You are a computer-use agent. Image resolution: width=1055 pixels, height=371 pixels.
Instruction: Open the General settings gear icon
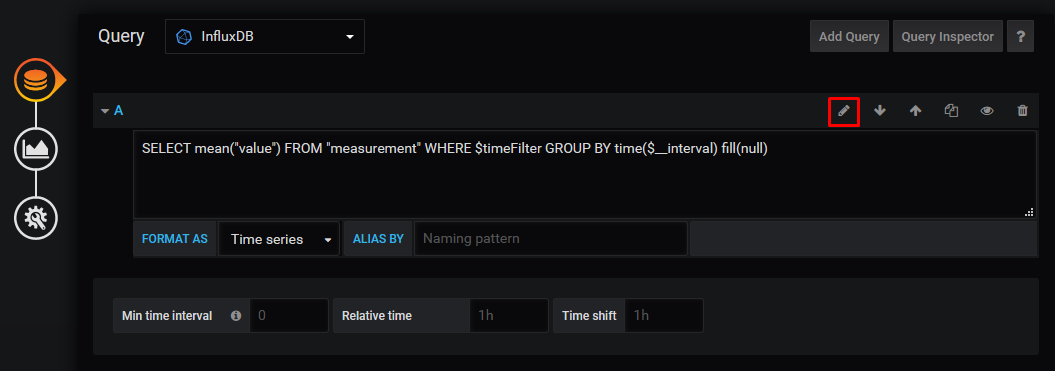pyautogui.click(x=36, y=217)
